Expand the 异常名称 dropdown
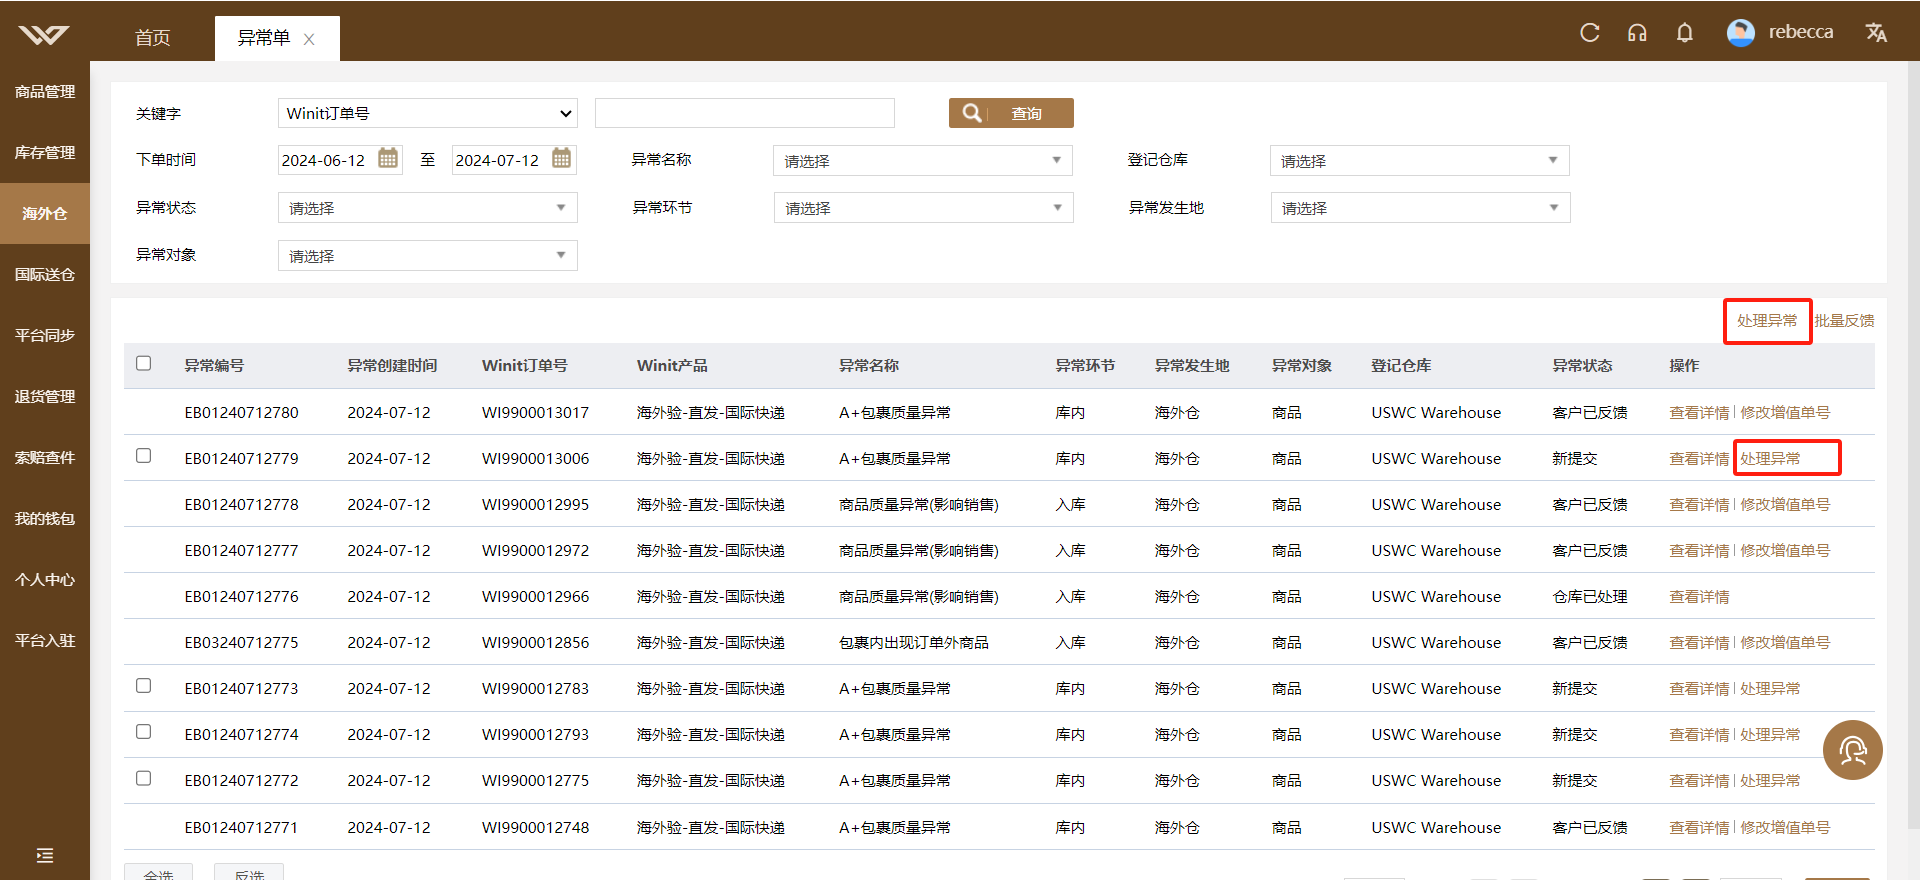1920x880 pixels. click(922, 160)
